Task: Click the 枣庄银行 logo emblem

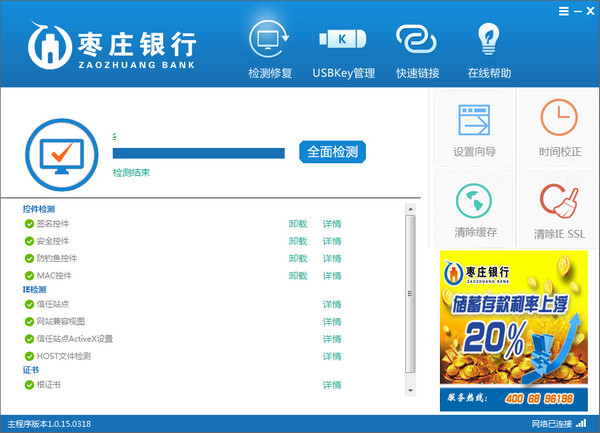Action: [x=50, y=46]
